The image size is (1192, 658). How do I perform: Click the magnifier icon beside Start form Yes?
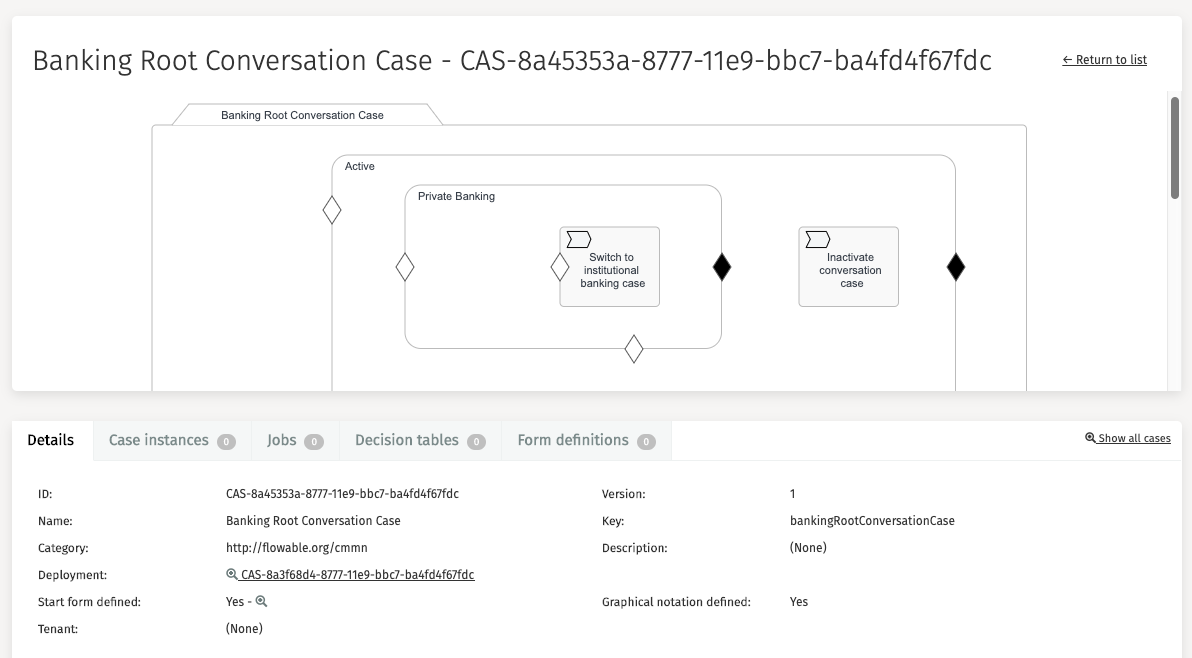point(262,602)
